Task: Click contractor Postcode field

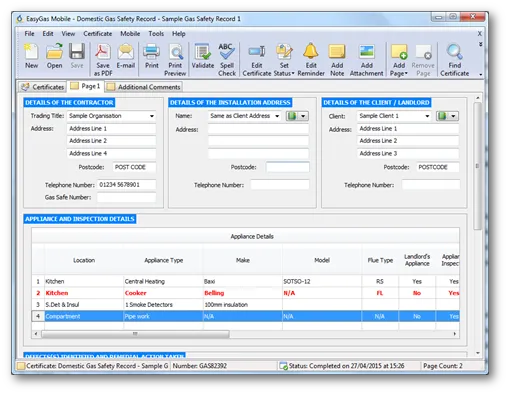Action: [134, 167]
